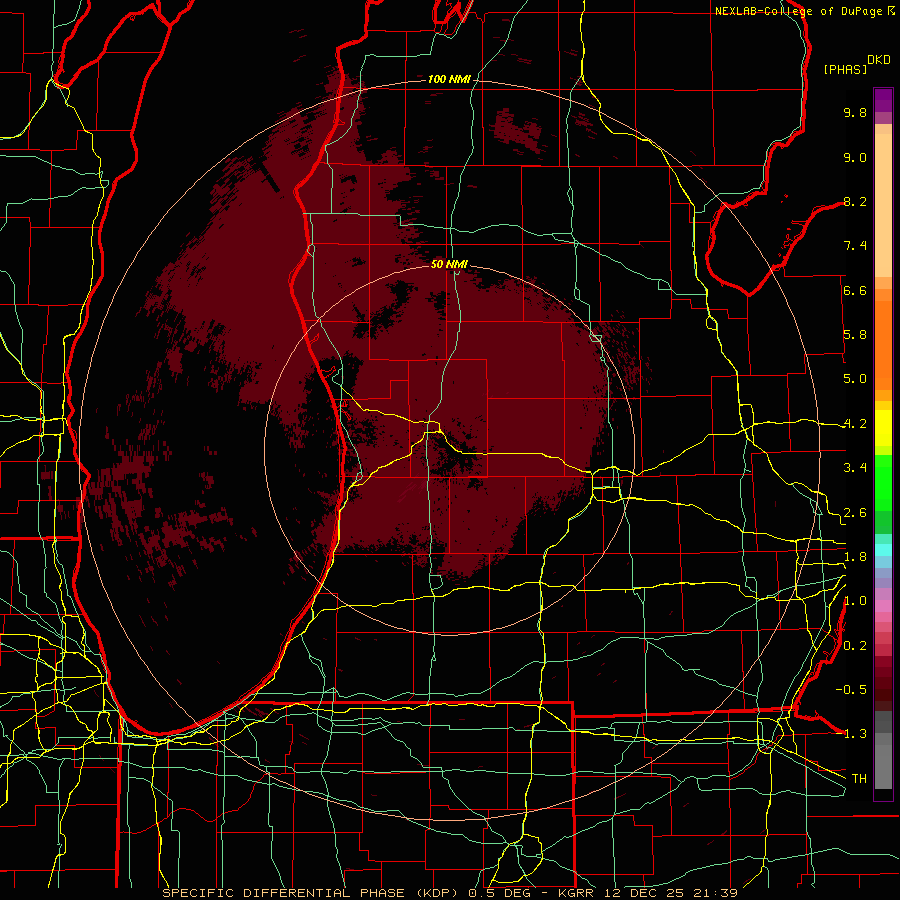Click the 1.8 scale value
Screen dimensions: 900x900
pyautogui.click(x=855, y=557)
